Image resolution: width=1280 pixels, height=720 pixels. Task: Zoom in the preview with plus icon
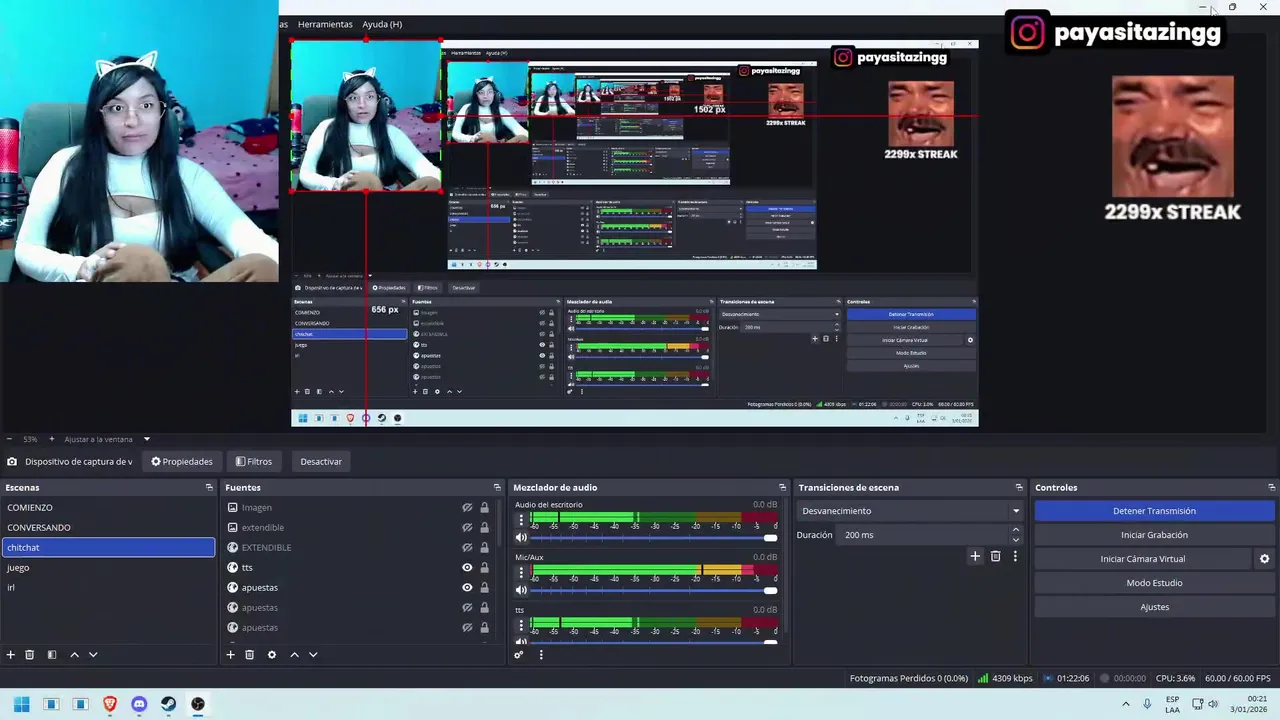coord(52,439)
